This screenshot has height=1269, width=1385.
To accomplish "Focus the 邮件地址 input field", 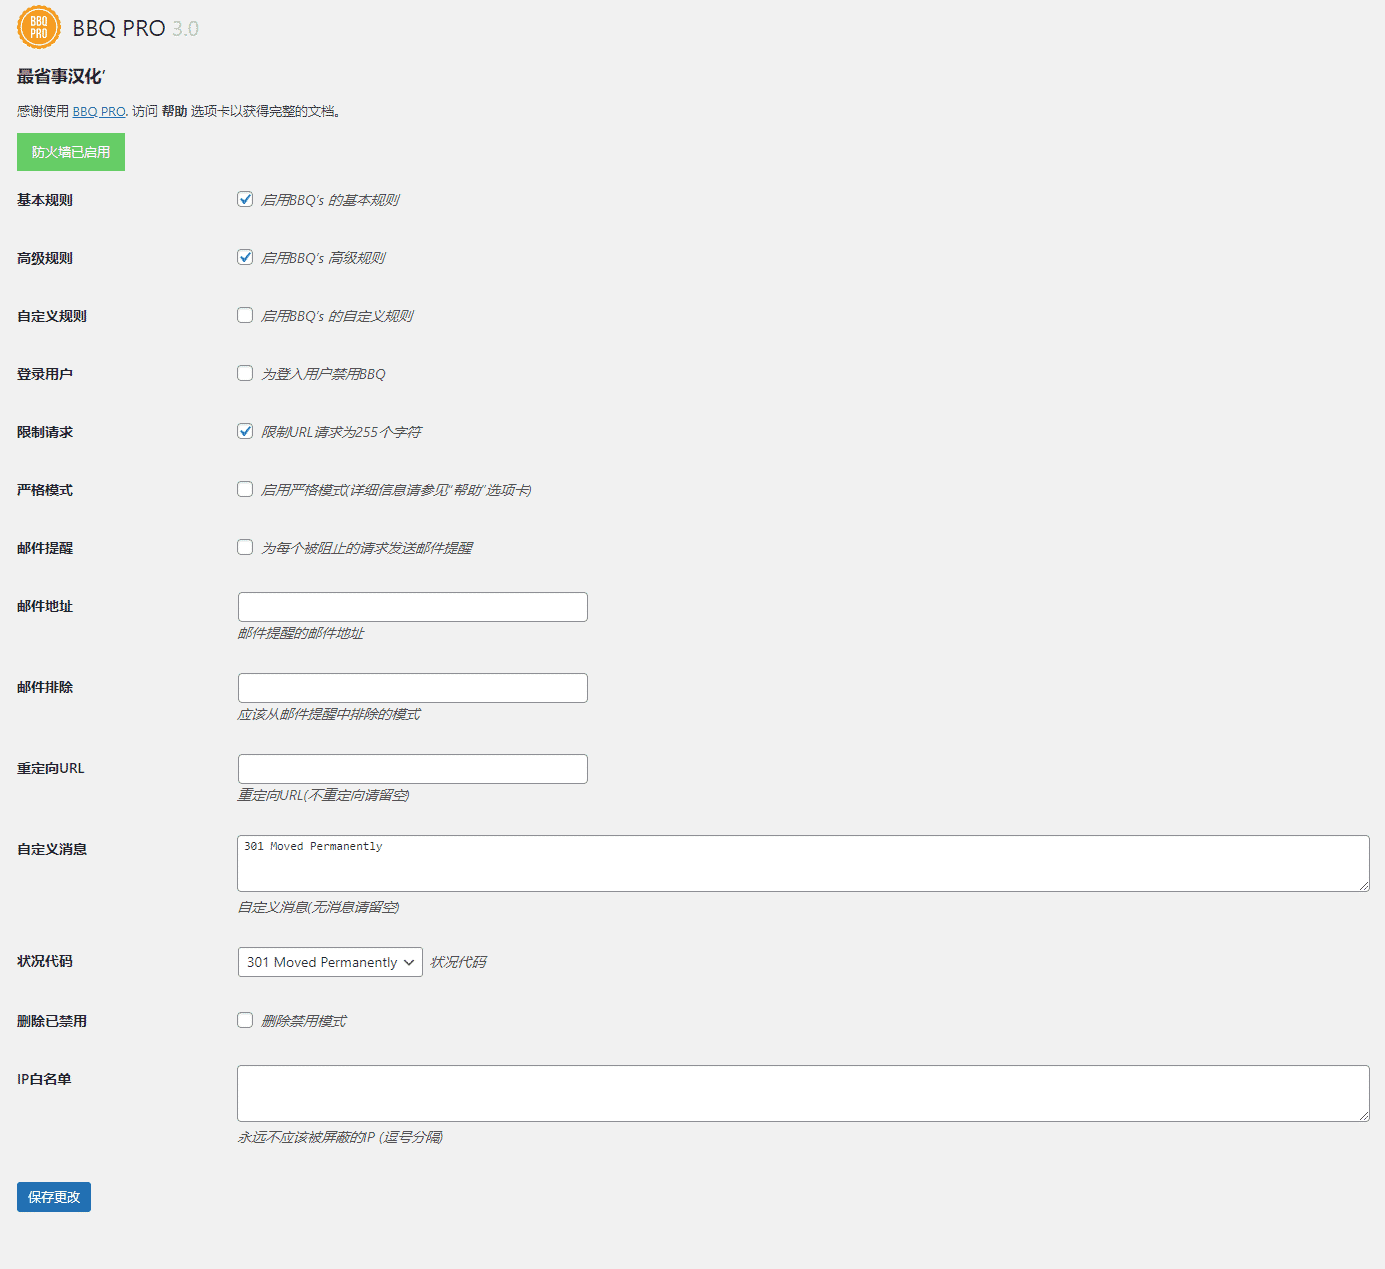I will tap(413, 607).
